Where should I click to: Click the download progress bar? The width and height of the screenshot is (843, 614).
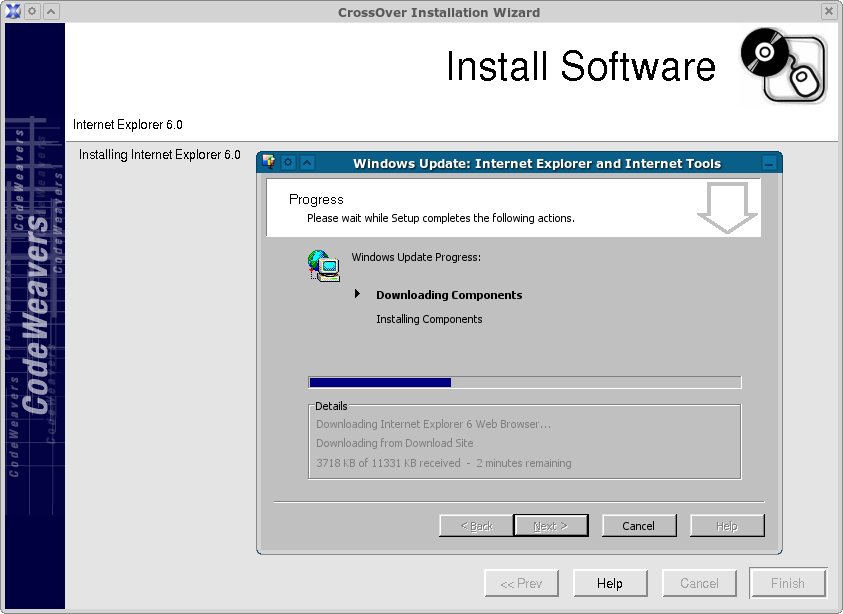(525, 382)
